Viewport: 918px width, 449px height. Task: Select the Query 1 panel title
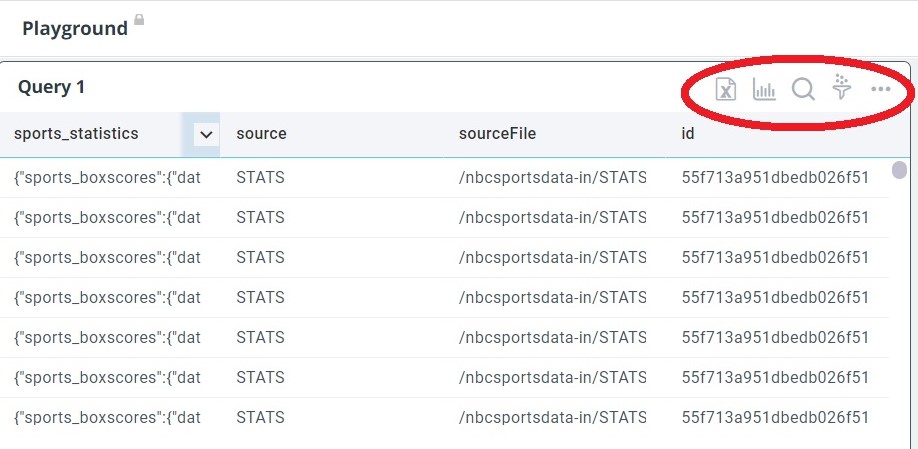pyautogui.click(x=51, y=87)
